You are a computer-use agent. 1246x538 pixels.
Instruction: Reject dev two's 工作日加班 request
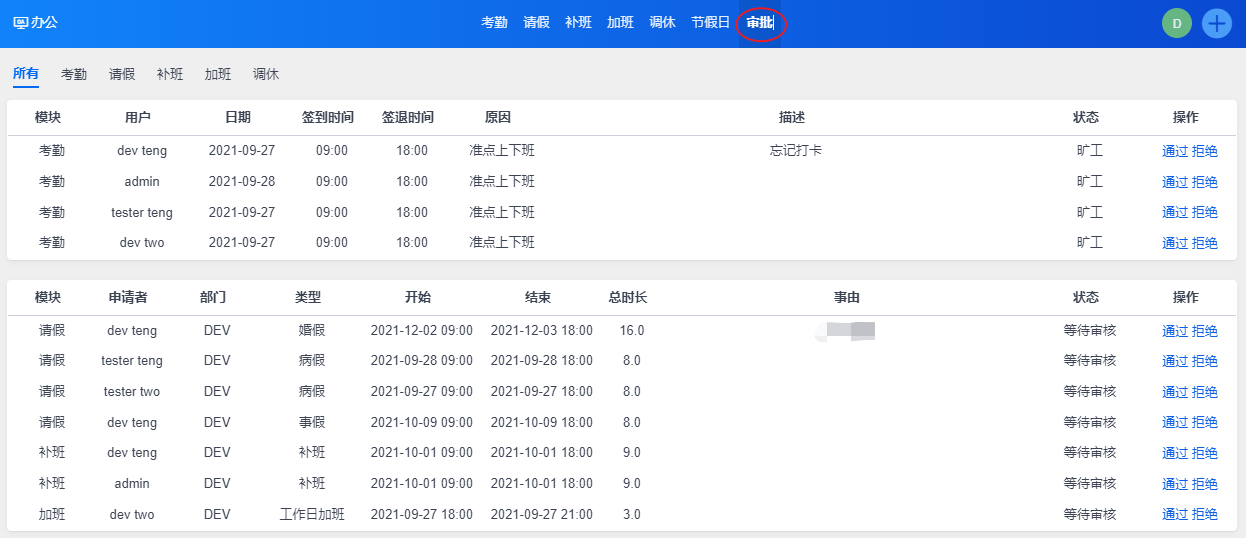[x=1204, y=515]
